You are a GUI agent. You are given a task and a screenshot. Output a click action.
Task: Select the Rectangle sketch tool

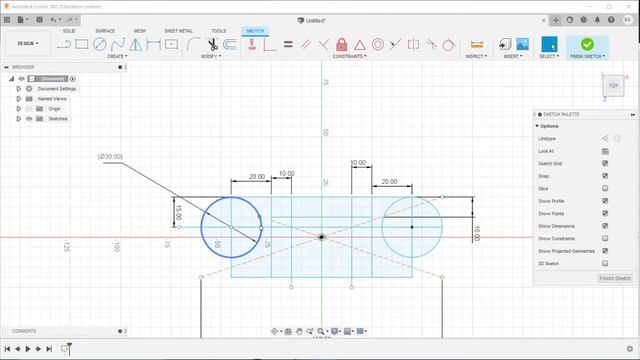82,44
